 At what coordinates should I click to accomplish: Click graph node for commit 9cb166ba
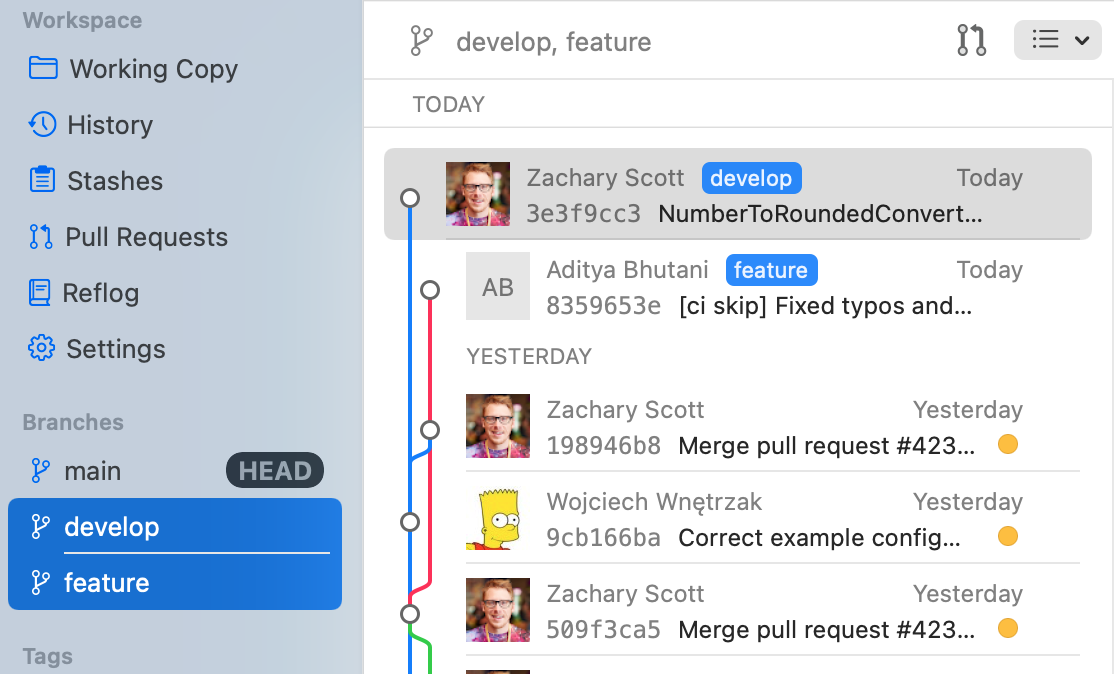click(409, 522)
